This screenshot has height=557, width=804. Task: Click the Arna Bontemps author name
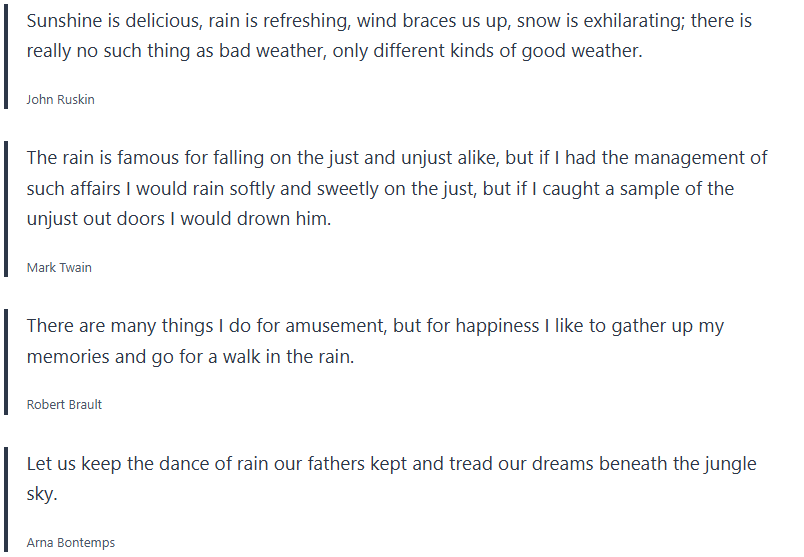click(x=70, y=543)
